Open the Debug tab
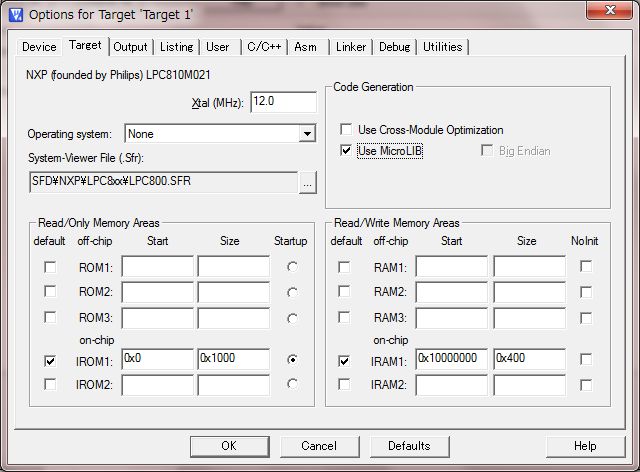The image size is (640, 472). coord(394,47)
